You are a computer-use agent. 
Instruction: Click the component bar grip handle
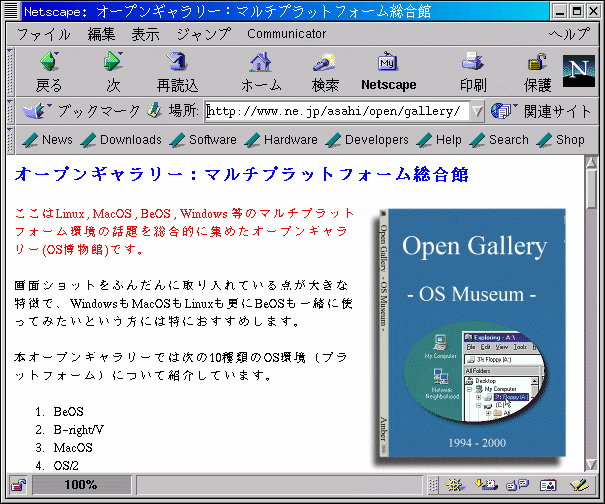(433, 485)
